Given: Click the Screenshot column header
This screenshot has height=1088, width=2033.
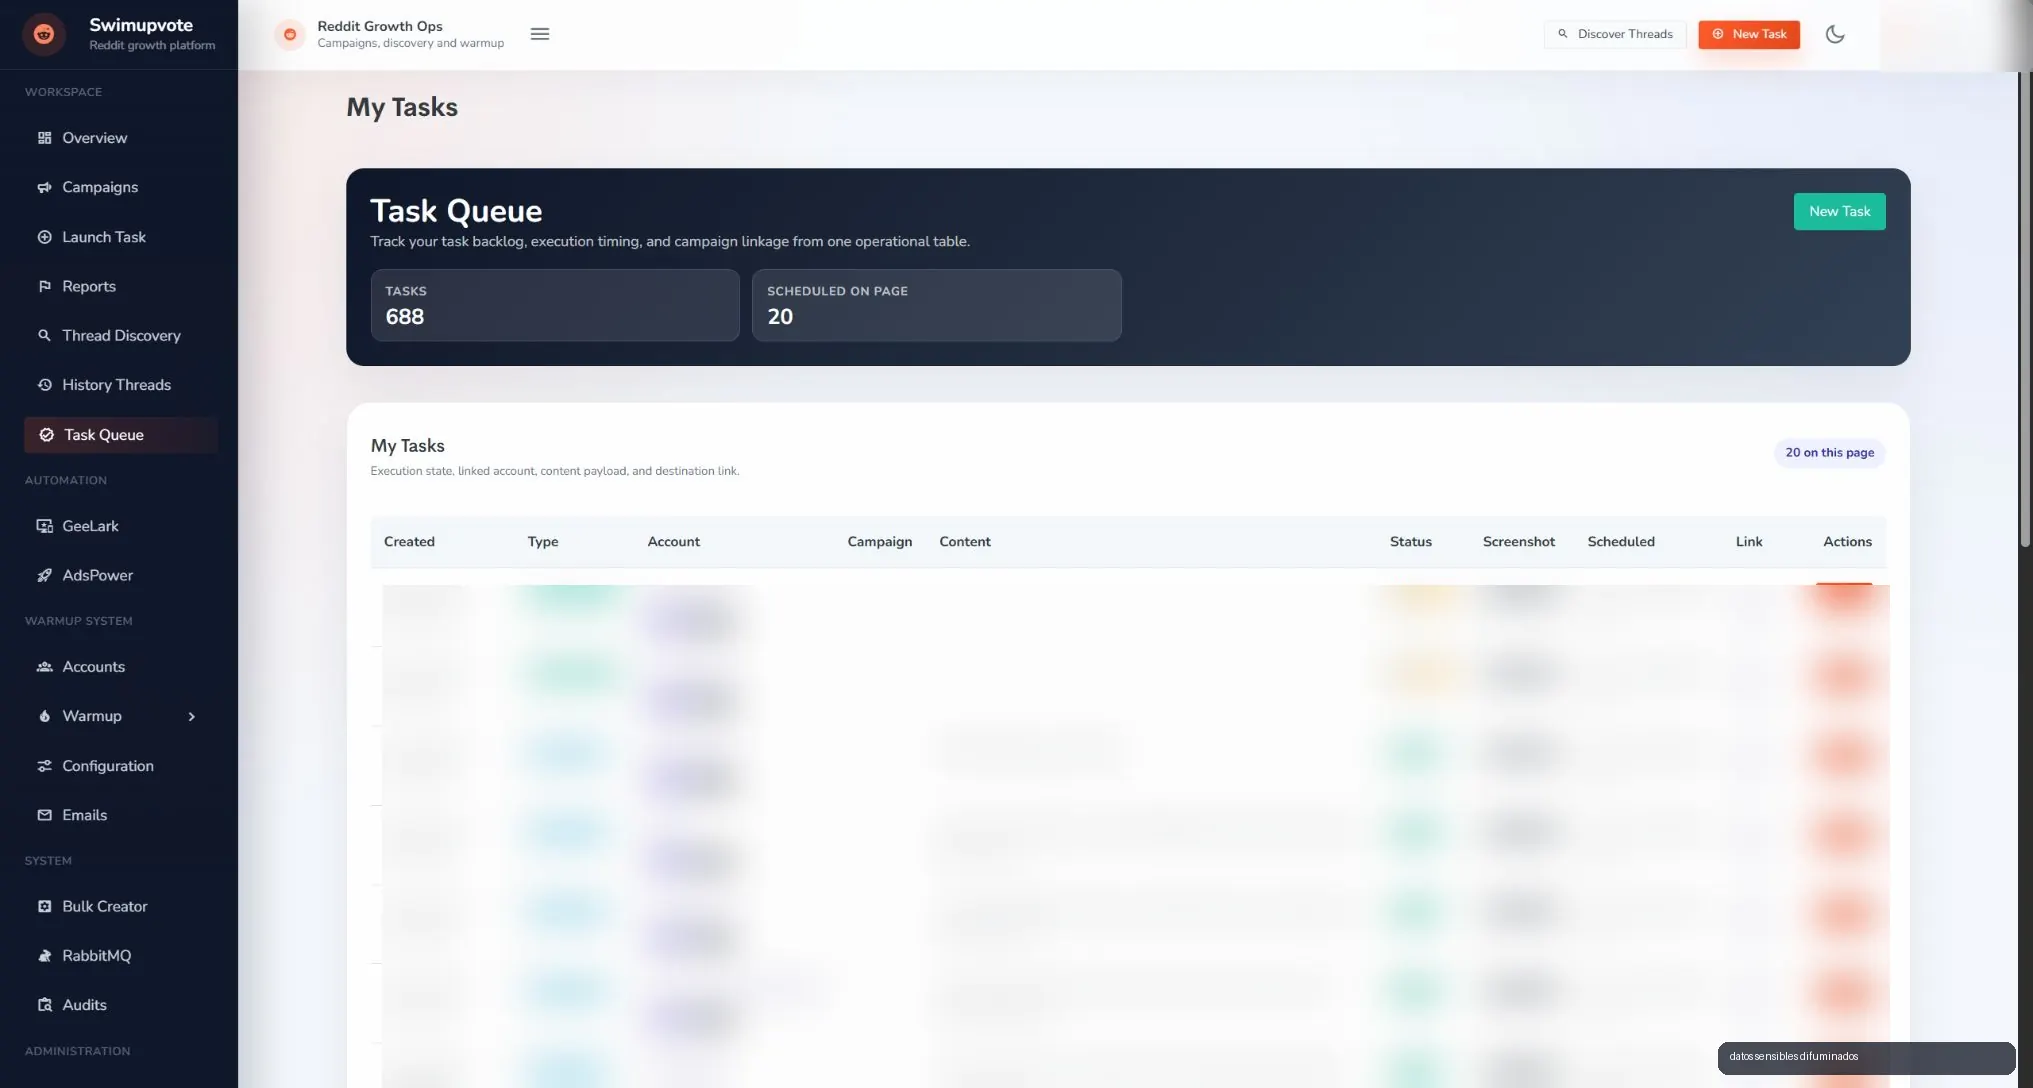Looking at the screenshot, I should (x=1519, y=542).
